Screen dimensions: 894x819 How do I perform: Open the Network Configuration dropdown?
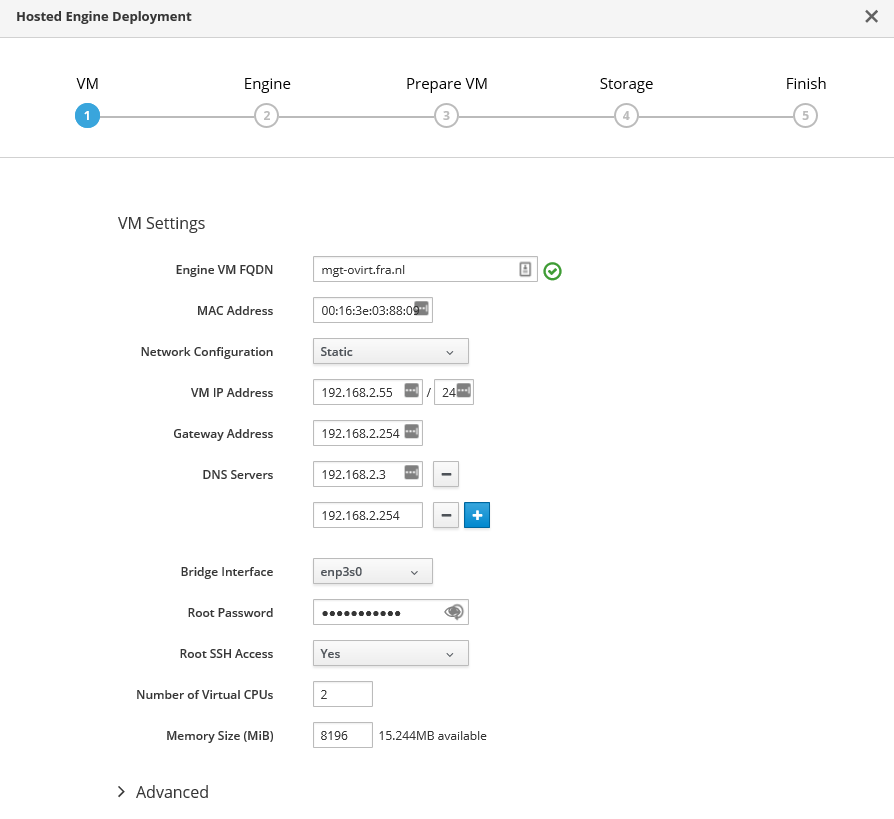point(390,352)
